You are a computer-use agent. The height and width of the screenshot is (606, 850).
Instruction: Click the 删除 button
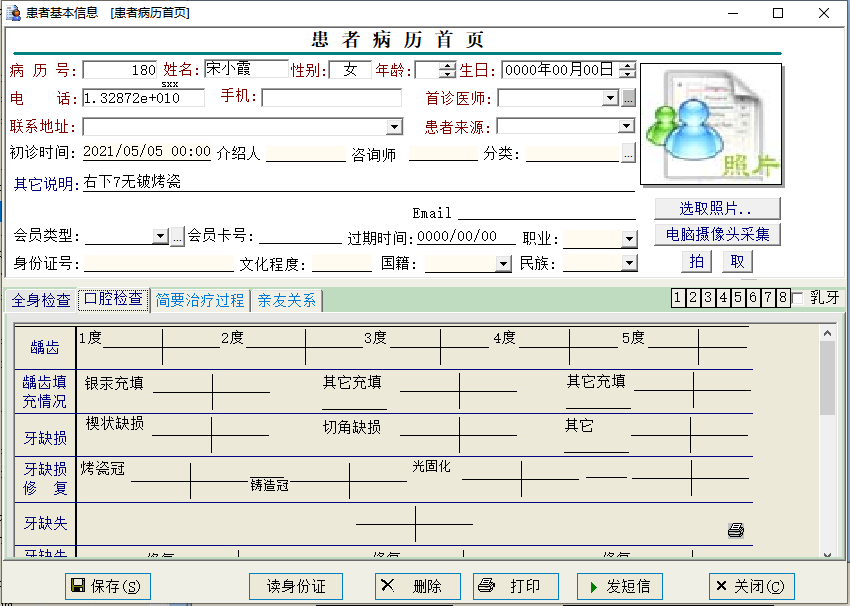coord(417,586)
